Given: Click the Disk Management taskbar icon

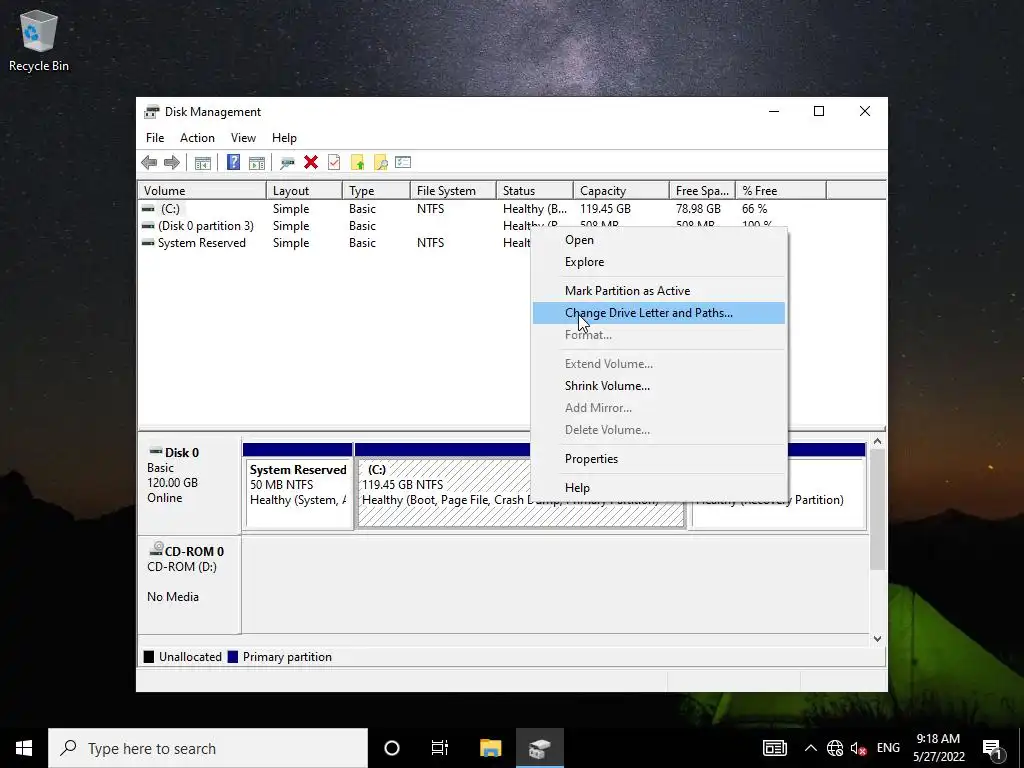Looking at the screenshot, I should (540, 748).
